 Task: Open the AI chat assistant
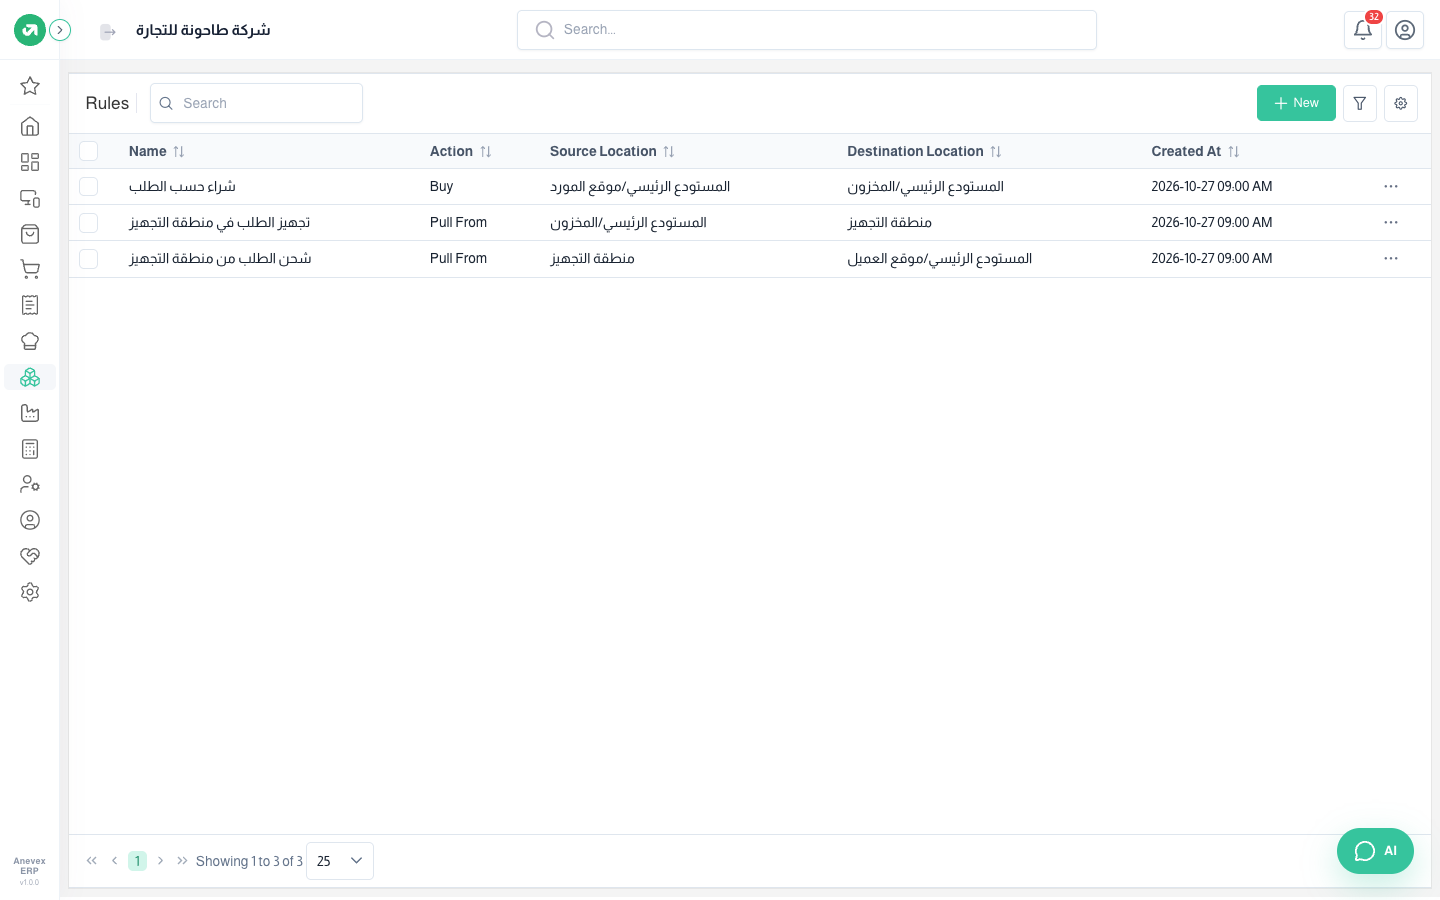pos(1375,851)
